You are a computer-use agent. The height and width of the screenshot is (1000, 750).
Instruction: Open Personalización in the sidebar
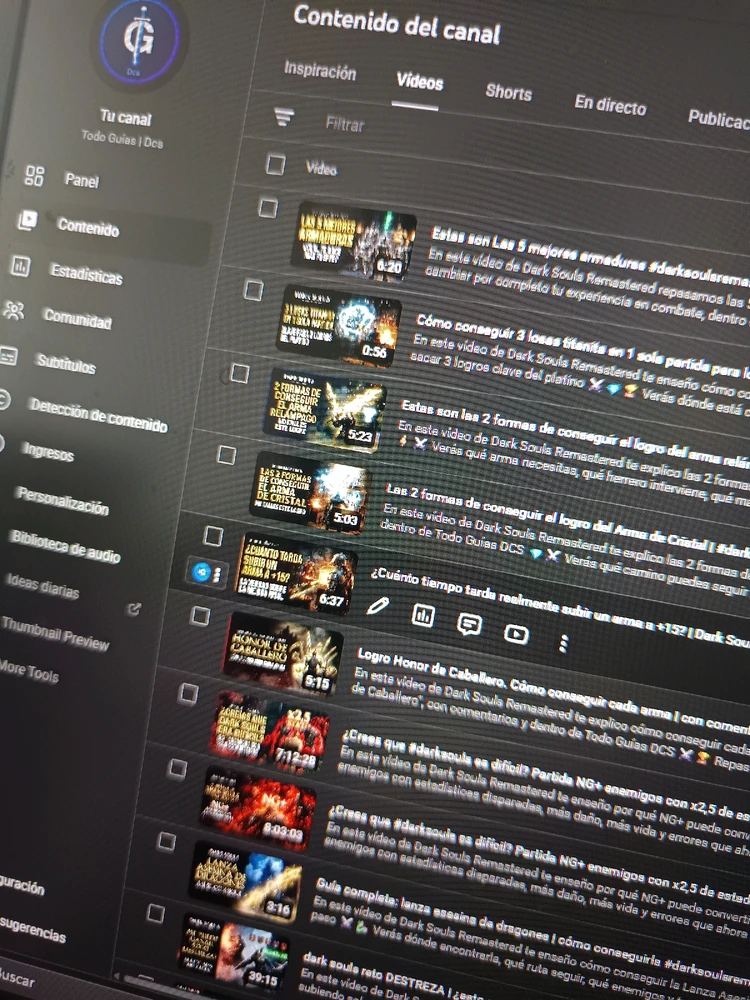coord(63,501)
